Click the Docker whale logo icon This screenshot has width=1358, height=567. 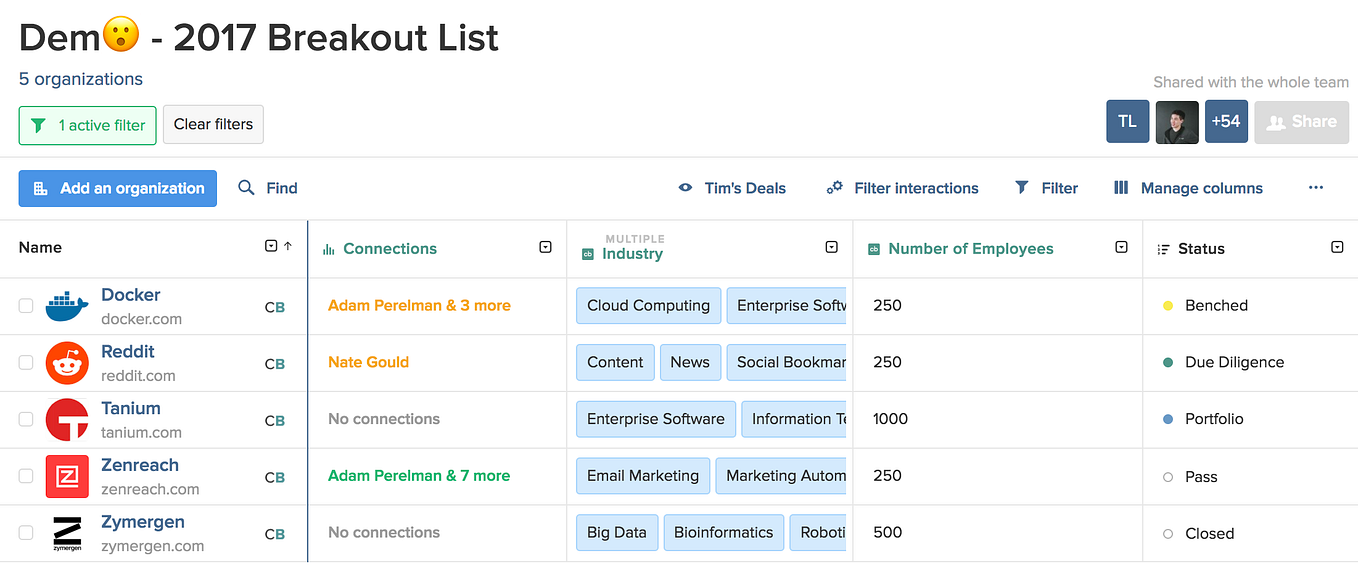pyautogui.click(x=67, y=306)
